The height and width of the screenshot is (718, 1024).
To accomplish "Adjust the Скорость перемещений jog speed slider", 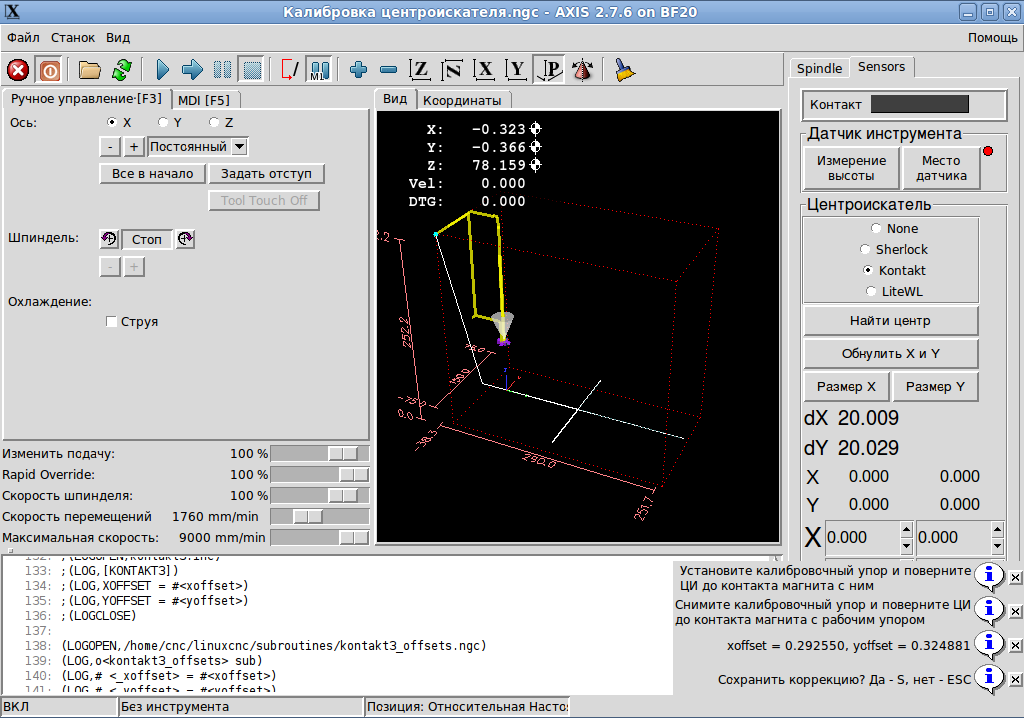I will [x=308, y=516].
